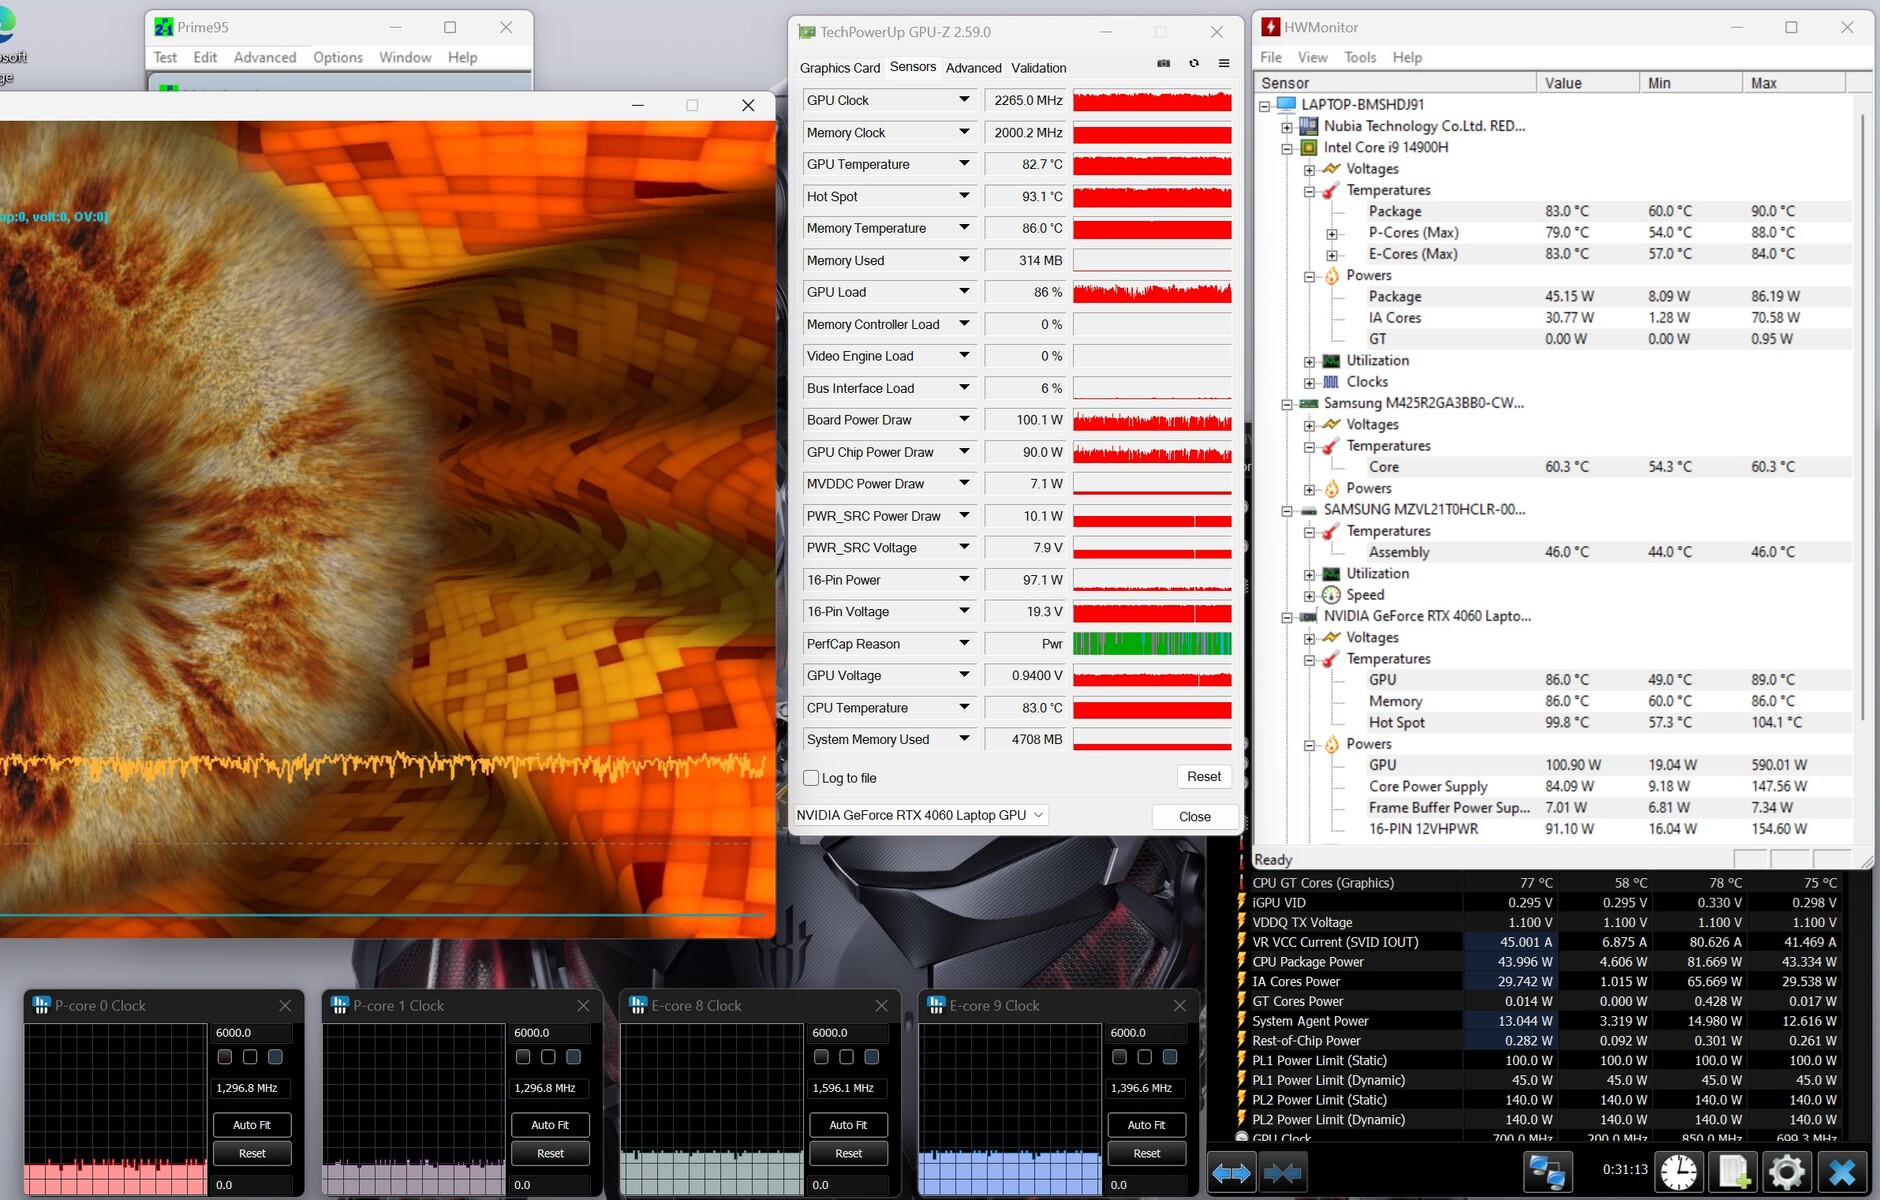
Task: Expand the CPU Clocks tree node
Action: [x=1309, y=383]
